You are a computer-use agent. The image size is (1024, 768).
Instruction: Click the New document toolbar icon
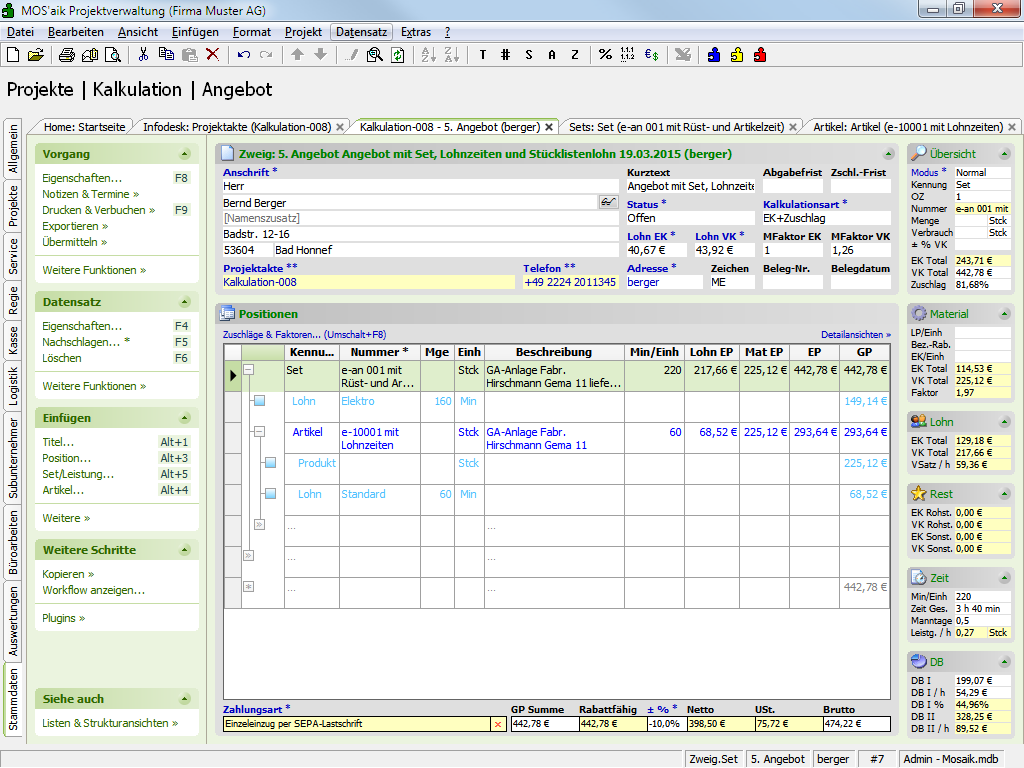tap(13, 55)
